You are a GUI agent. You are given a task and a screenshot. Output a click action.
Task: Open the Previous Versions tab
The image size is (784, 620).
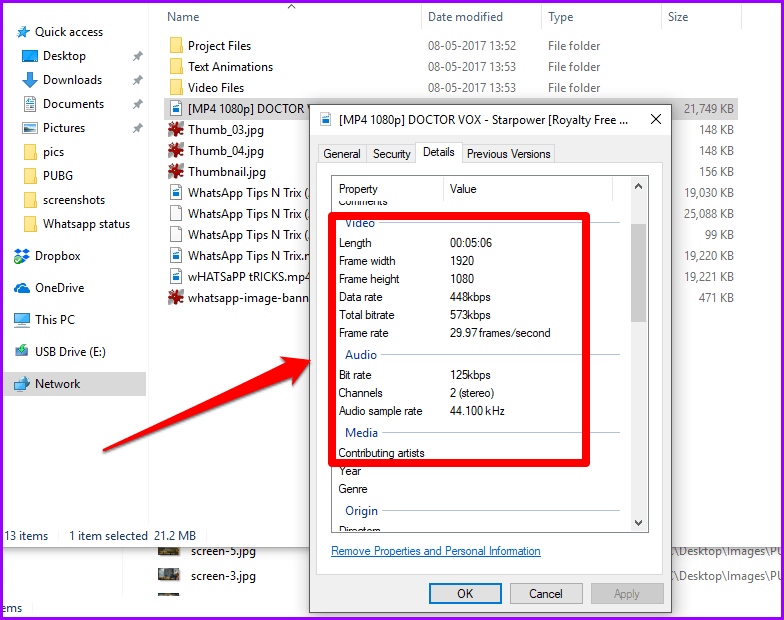click(x=508, y=154)
